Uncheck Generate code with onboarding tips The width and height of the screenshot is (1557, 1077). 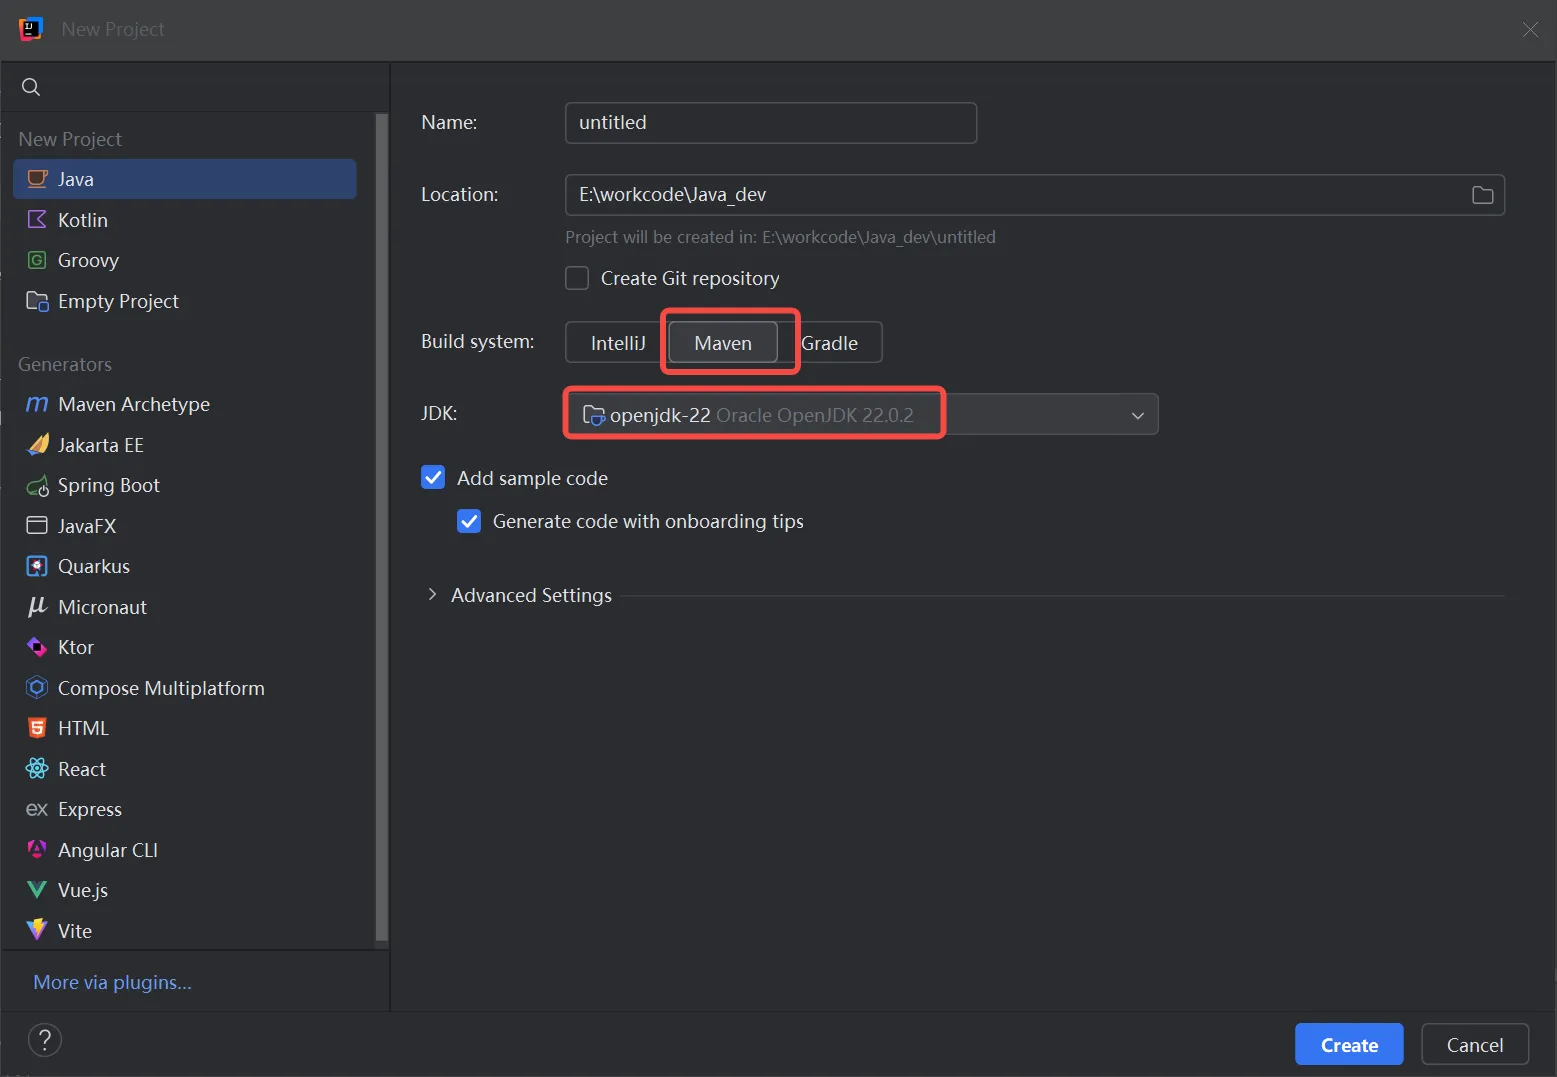coord(469,521)
